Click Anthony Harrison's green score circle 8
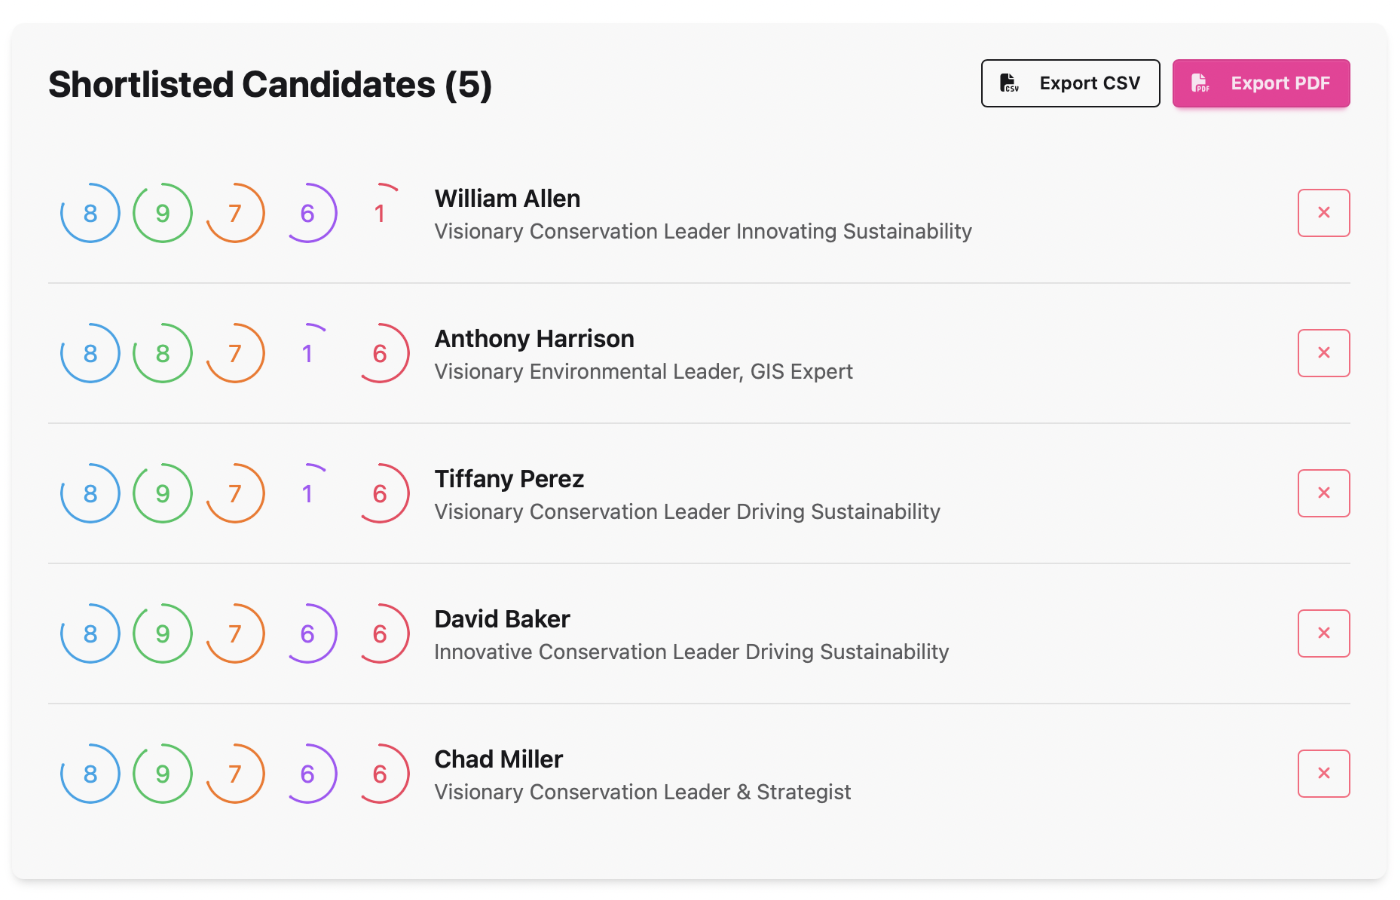1400x900 pixels. point(163,353)
